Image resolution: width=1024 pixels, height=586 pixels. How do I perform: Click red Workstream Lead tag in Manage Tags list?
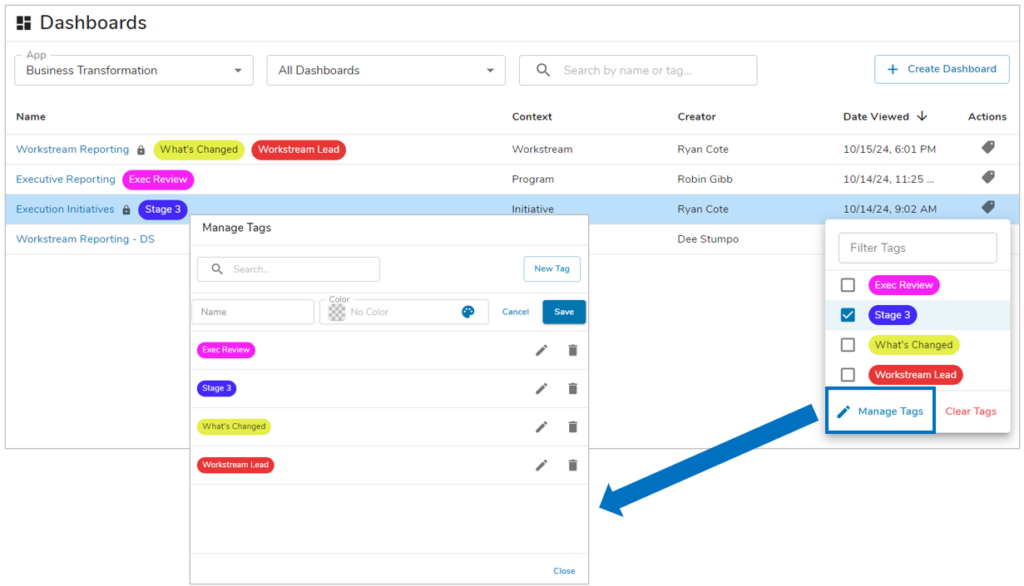click(235, 465)
